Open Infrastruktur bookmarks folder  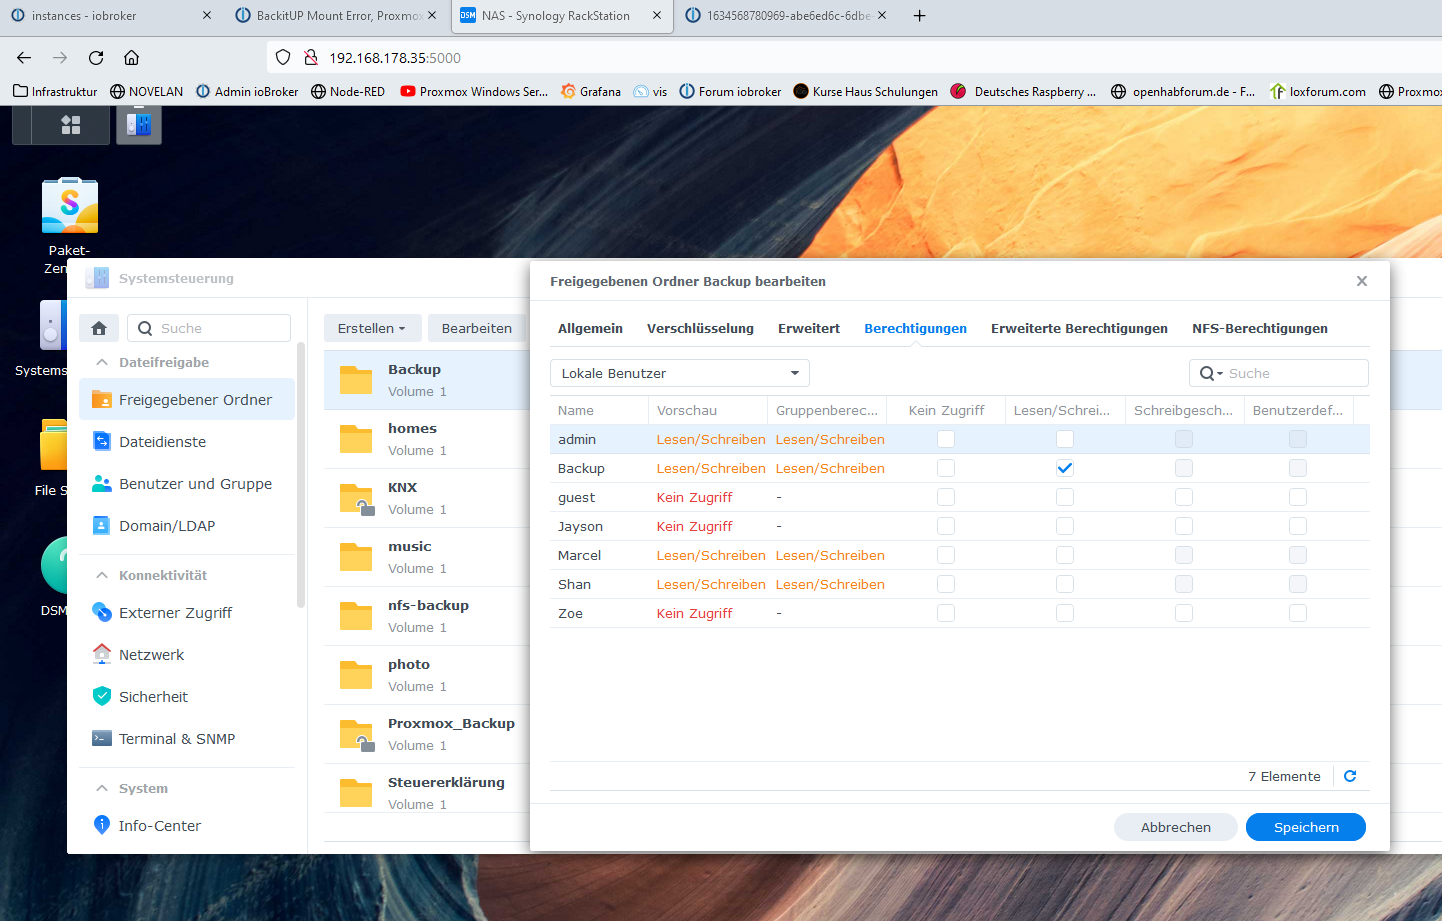(x=55, y=91)
